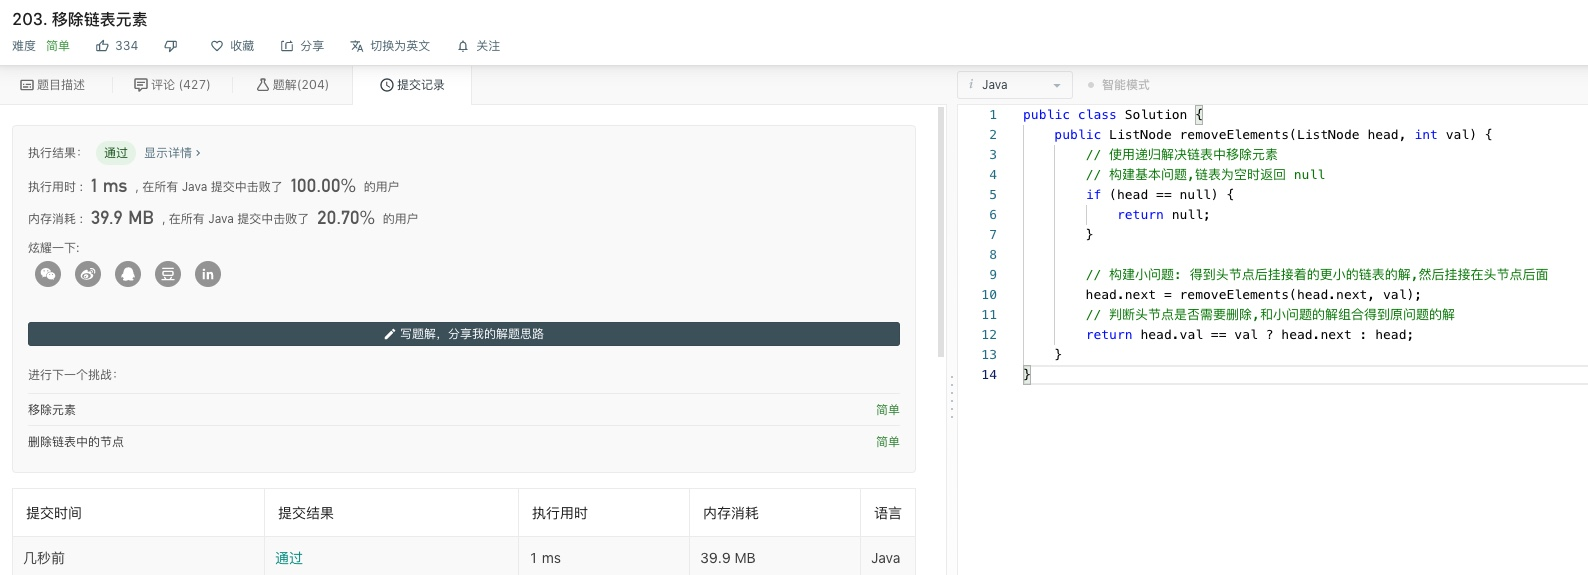Select the 提交记录 tab

coord(412,85)
